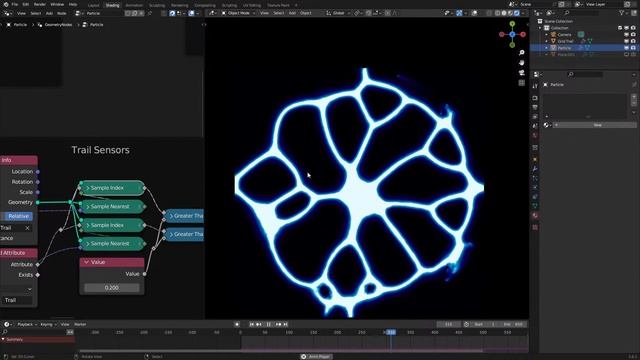640x360 pixels.
Task: Clear the Trail field with its X
Action: click(x=27, y=228)
